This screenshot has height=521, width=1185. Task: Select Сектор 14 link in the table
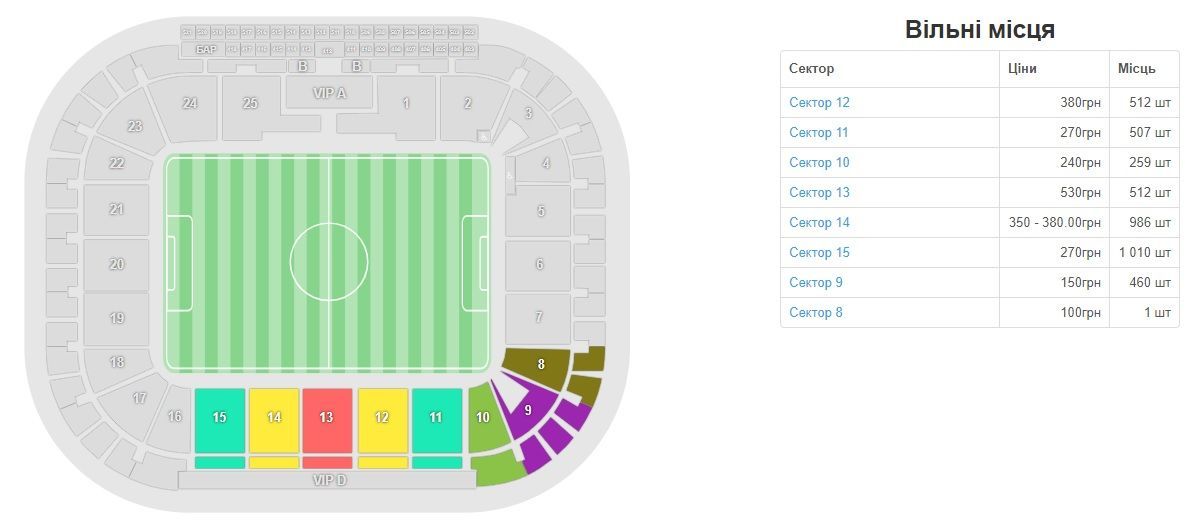(x=819, y=222)
